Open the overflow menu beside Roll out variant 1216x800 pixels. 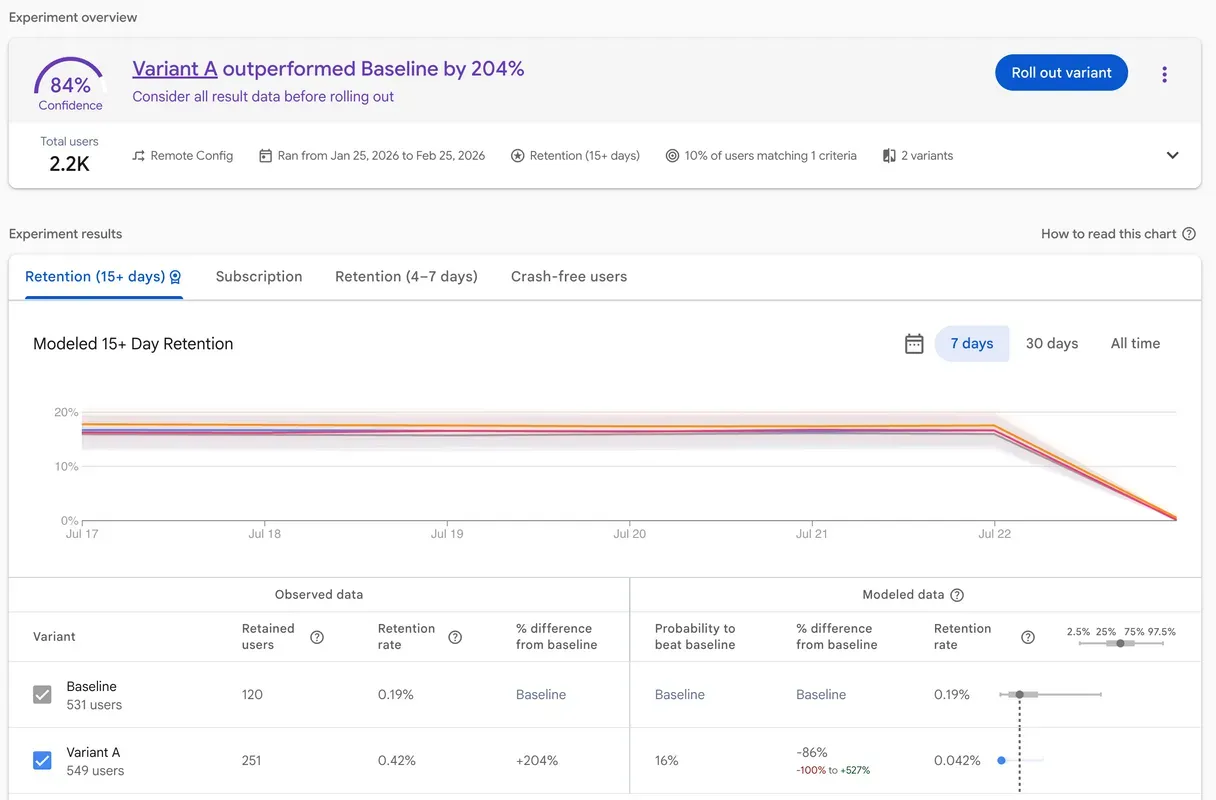(x=1164, y=73)
